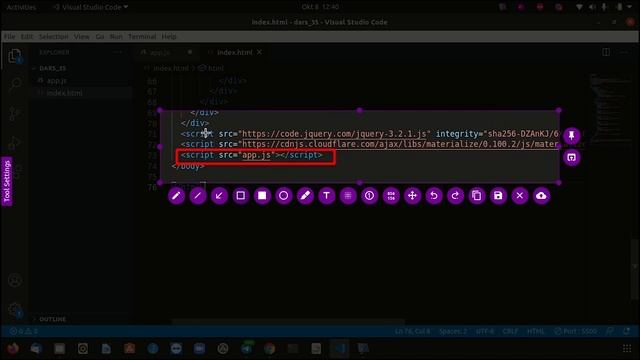Screen dimensions: 640x360
Task: Select the Arrow tool
Action: click(x=219, y=196)
